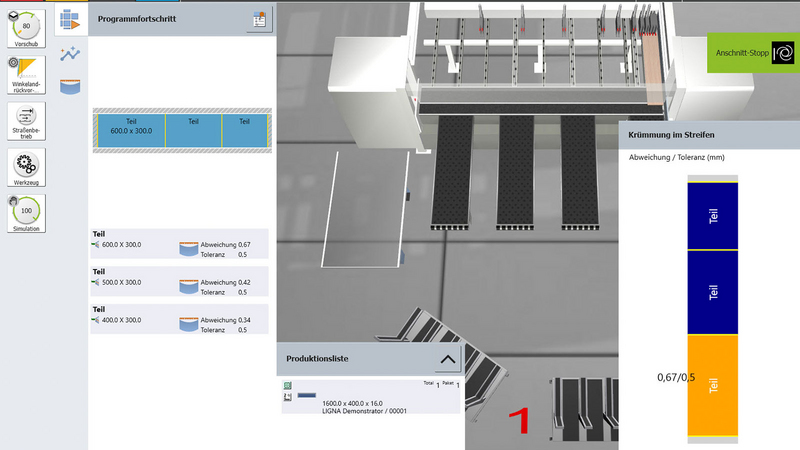Image resolution: width=800 pixels, height=450 pixels.
Task: Click the orange Teil bar in curvature chart
Action: [x=712, y=385]
